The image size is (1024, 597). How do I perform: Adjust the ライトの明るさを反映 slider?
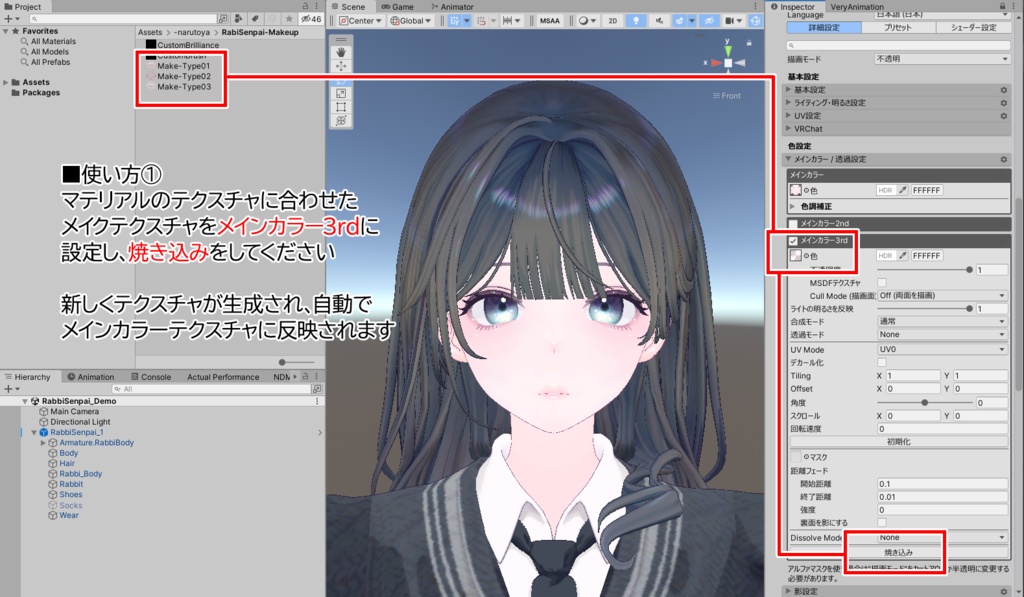coord(924,308)
